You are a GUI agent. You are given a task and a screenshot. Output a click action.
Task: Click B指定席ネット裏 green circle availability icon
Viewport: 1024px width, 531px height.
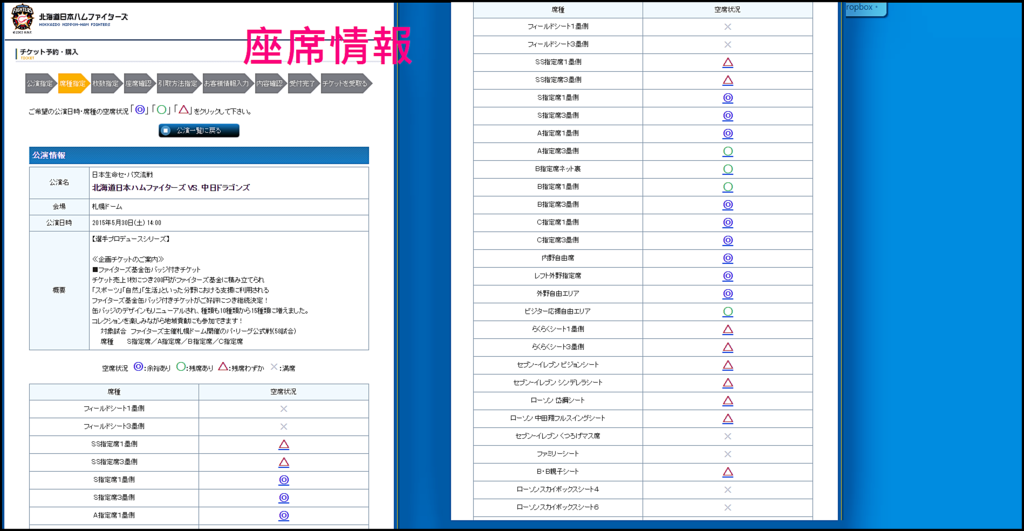728,169
